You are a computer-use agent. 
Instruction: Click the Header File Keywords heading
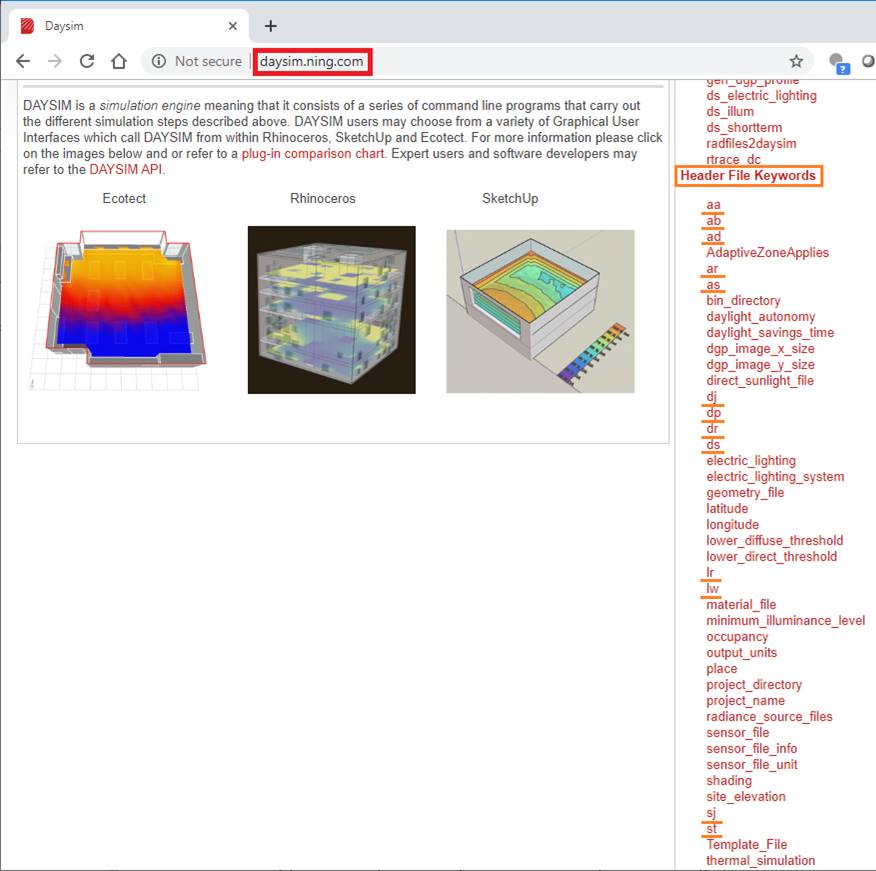pyautogui.click(x=748, y=175)
